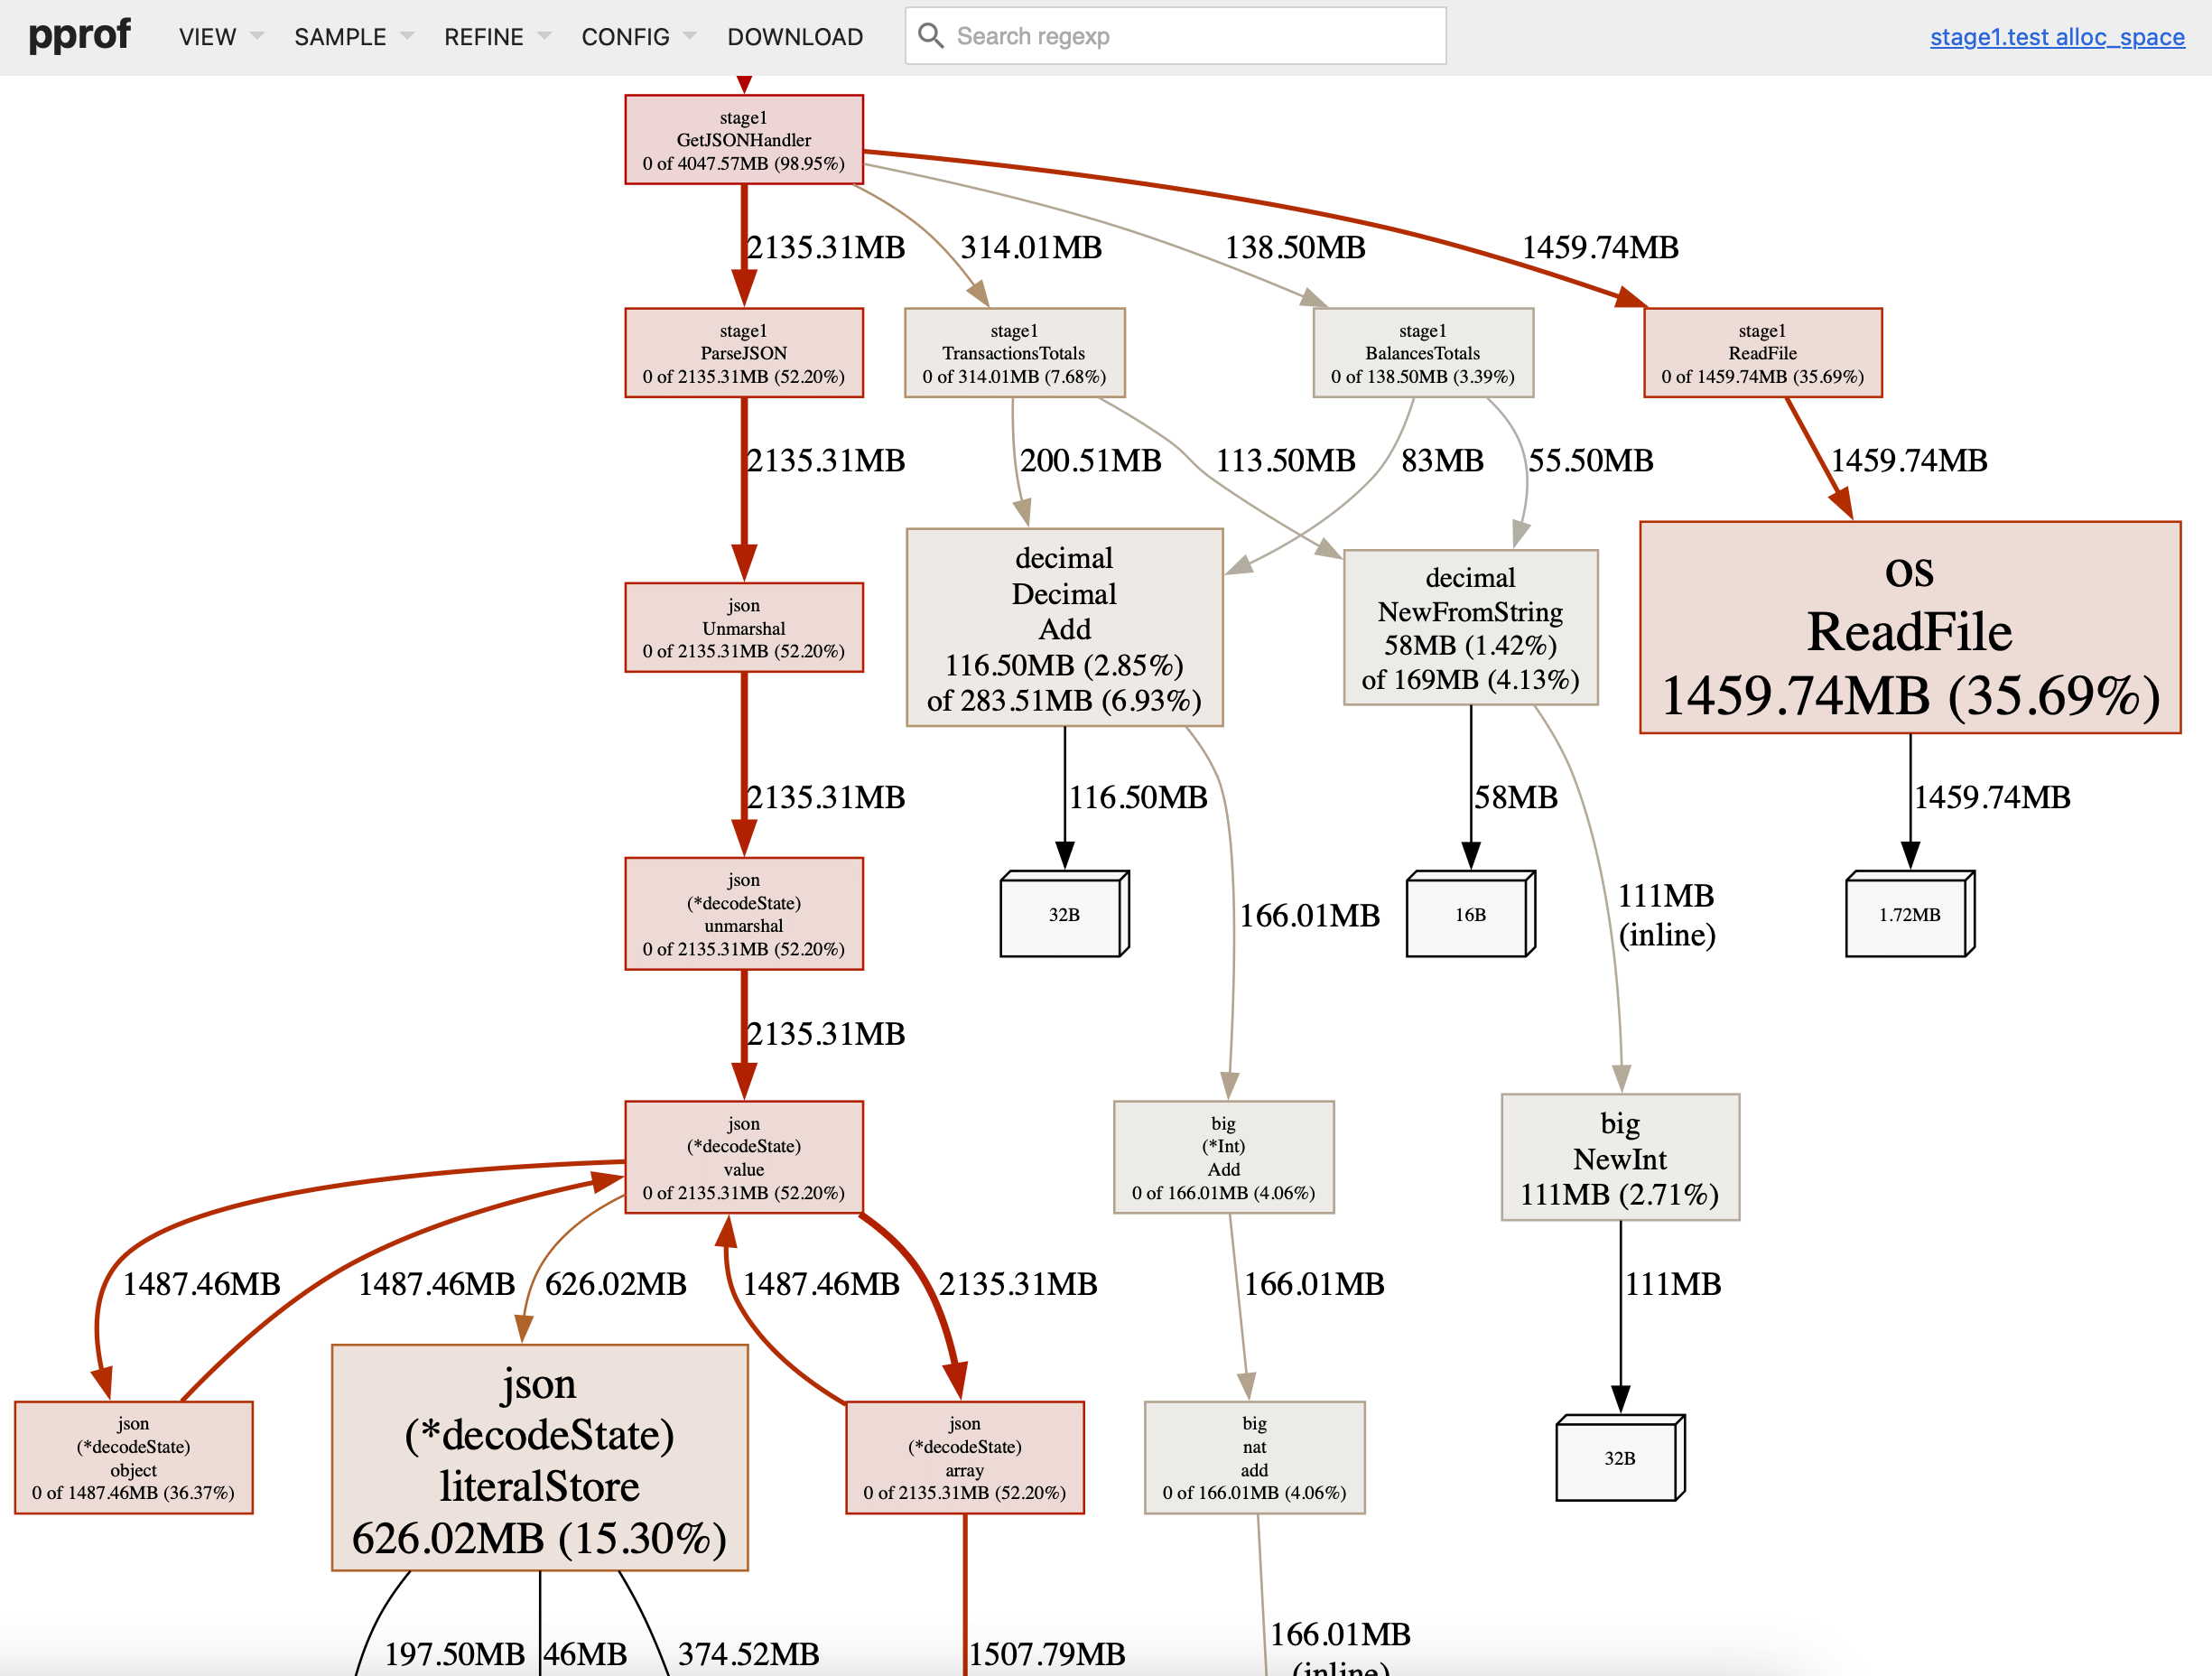This screenshot has width=2212, height=1676.
Task: Click the 116.50MB edge label
Action: coord(1138,797)
